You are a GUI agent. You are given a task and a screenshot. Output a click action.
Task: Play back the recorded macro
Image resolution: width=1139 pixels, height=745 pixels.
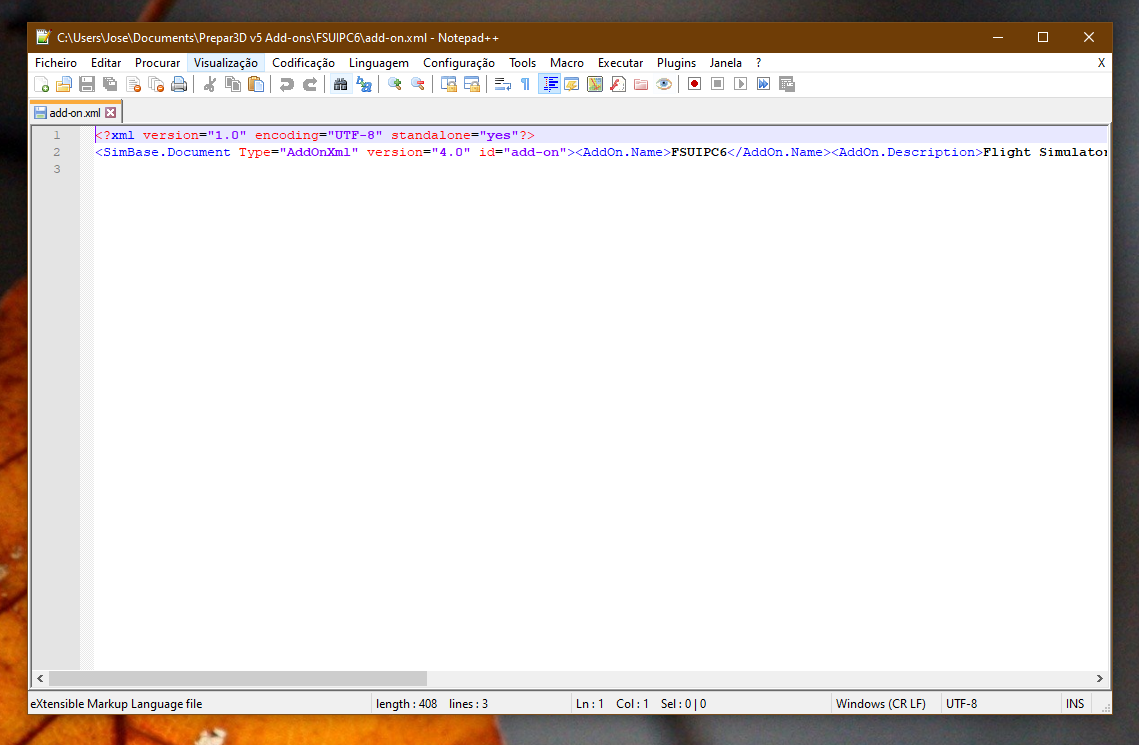(741, 84)
